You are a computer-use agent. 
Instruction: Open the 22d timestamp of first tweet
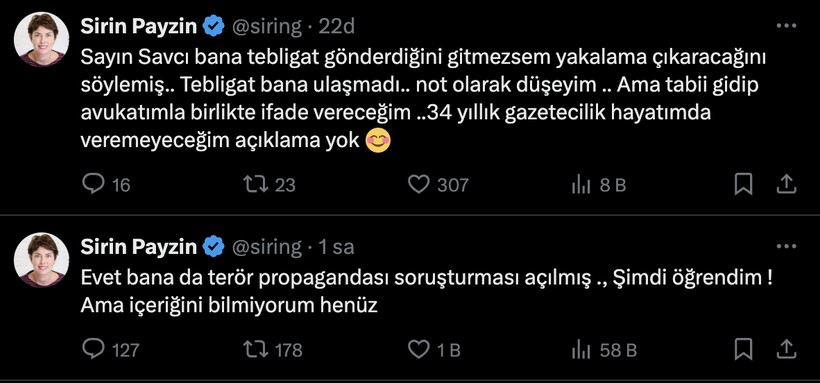coord(336,27)
